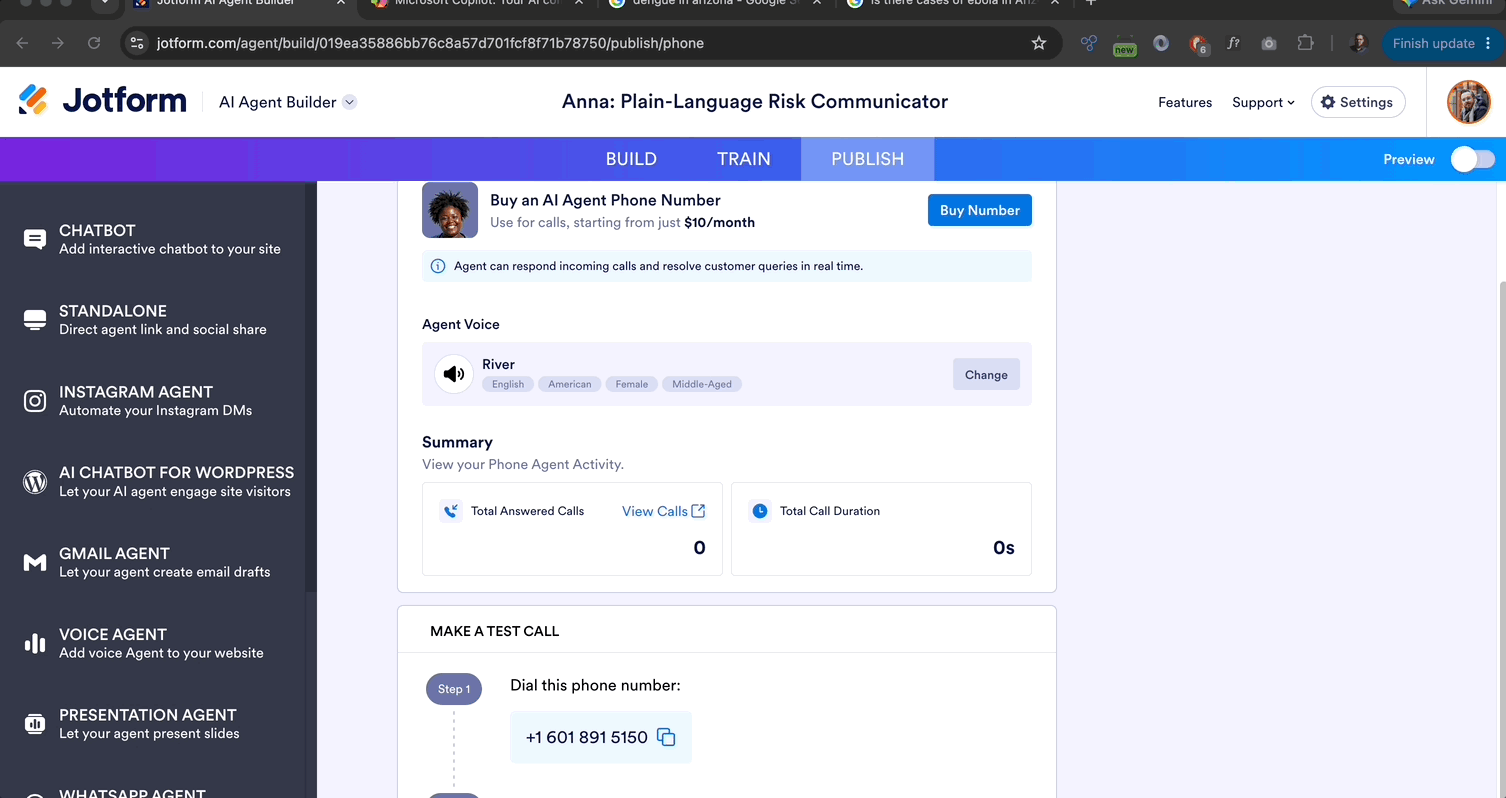
Task: Close the Microsoft Copilot tab
Action: (578, 4)
